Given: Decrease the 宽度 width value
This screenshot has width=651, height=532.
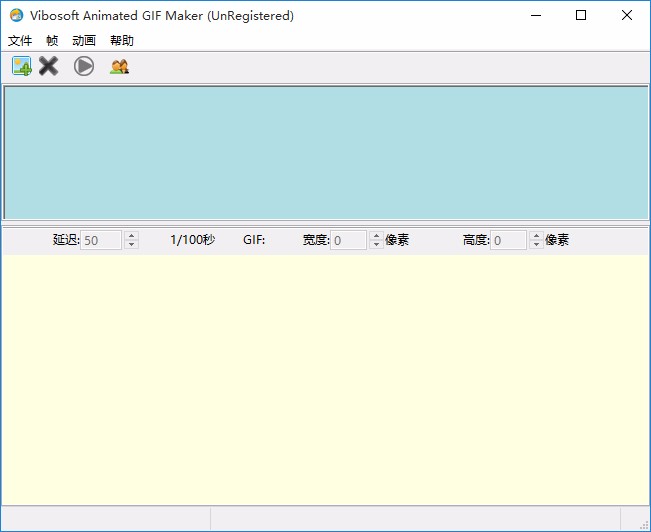Looking at the screenshot, I should point(377,245).
